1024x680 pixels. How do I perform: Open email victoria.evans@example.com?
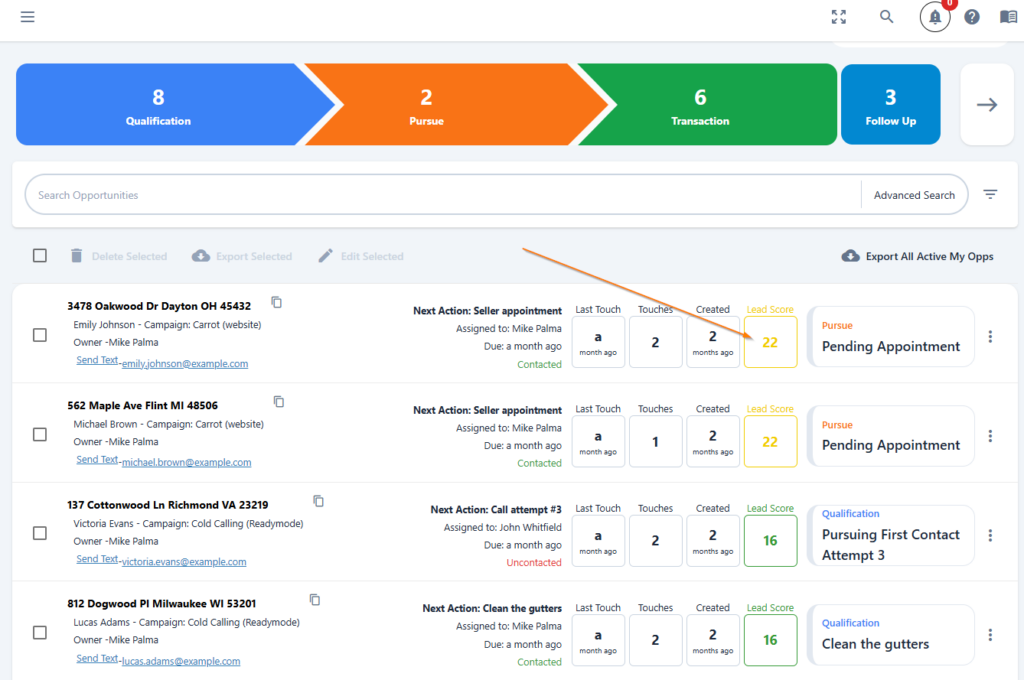[184, 562]
